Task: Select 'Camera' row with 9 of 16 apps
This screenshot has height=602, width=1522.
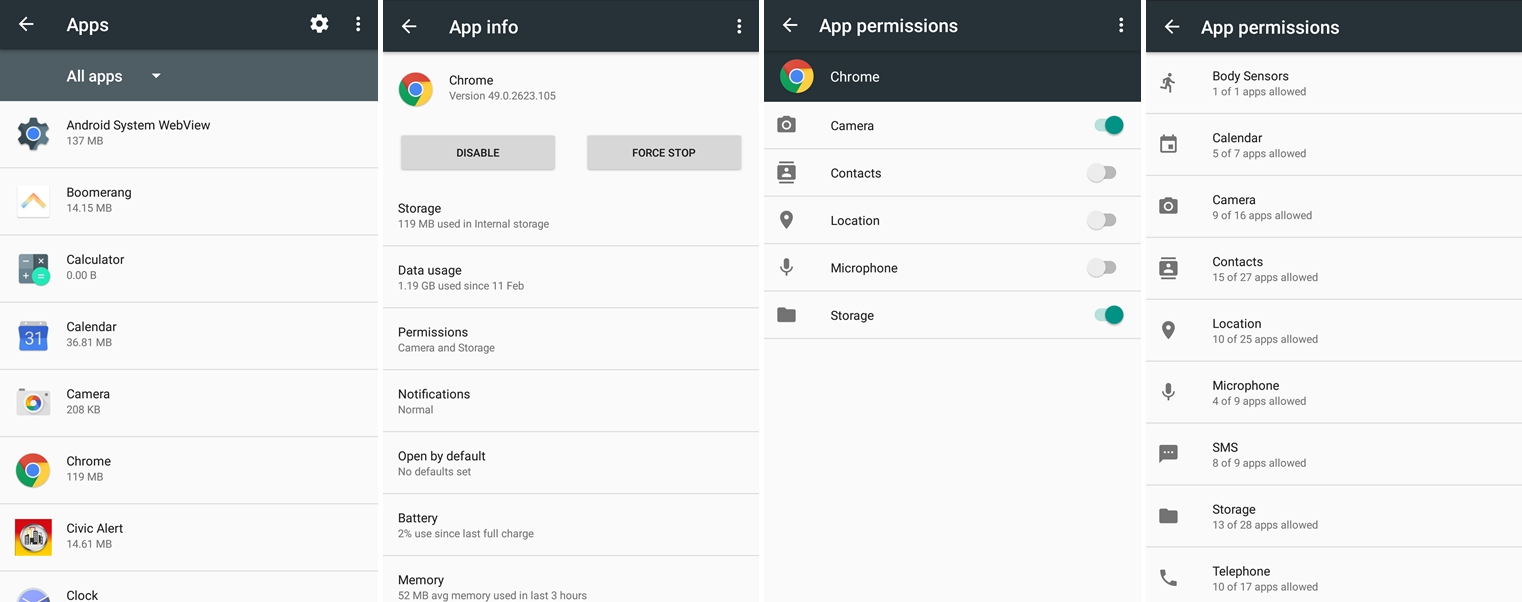Action: click(1334, 207)
